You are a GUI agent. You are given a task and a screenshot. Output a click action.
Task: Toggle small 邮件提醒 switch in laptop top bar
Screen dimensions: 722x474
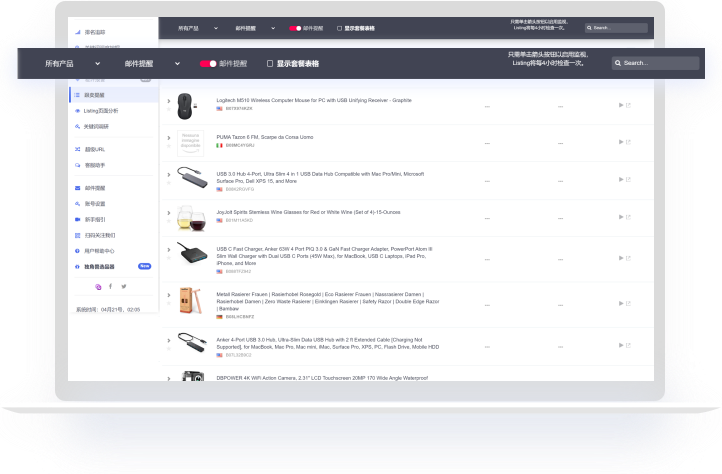(295, 28)
